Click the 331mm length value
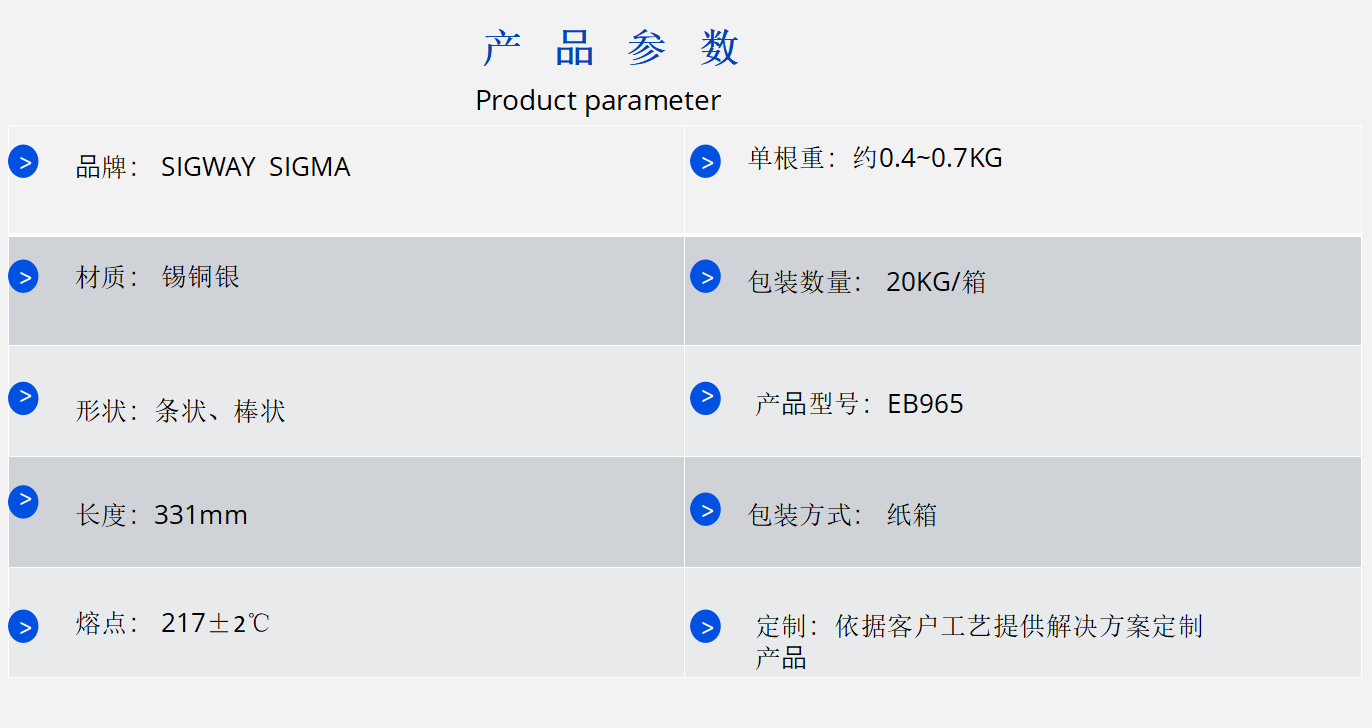 coord(201,515)
